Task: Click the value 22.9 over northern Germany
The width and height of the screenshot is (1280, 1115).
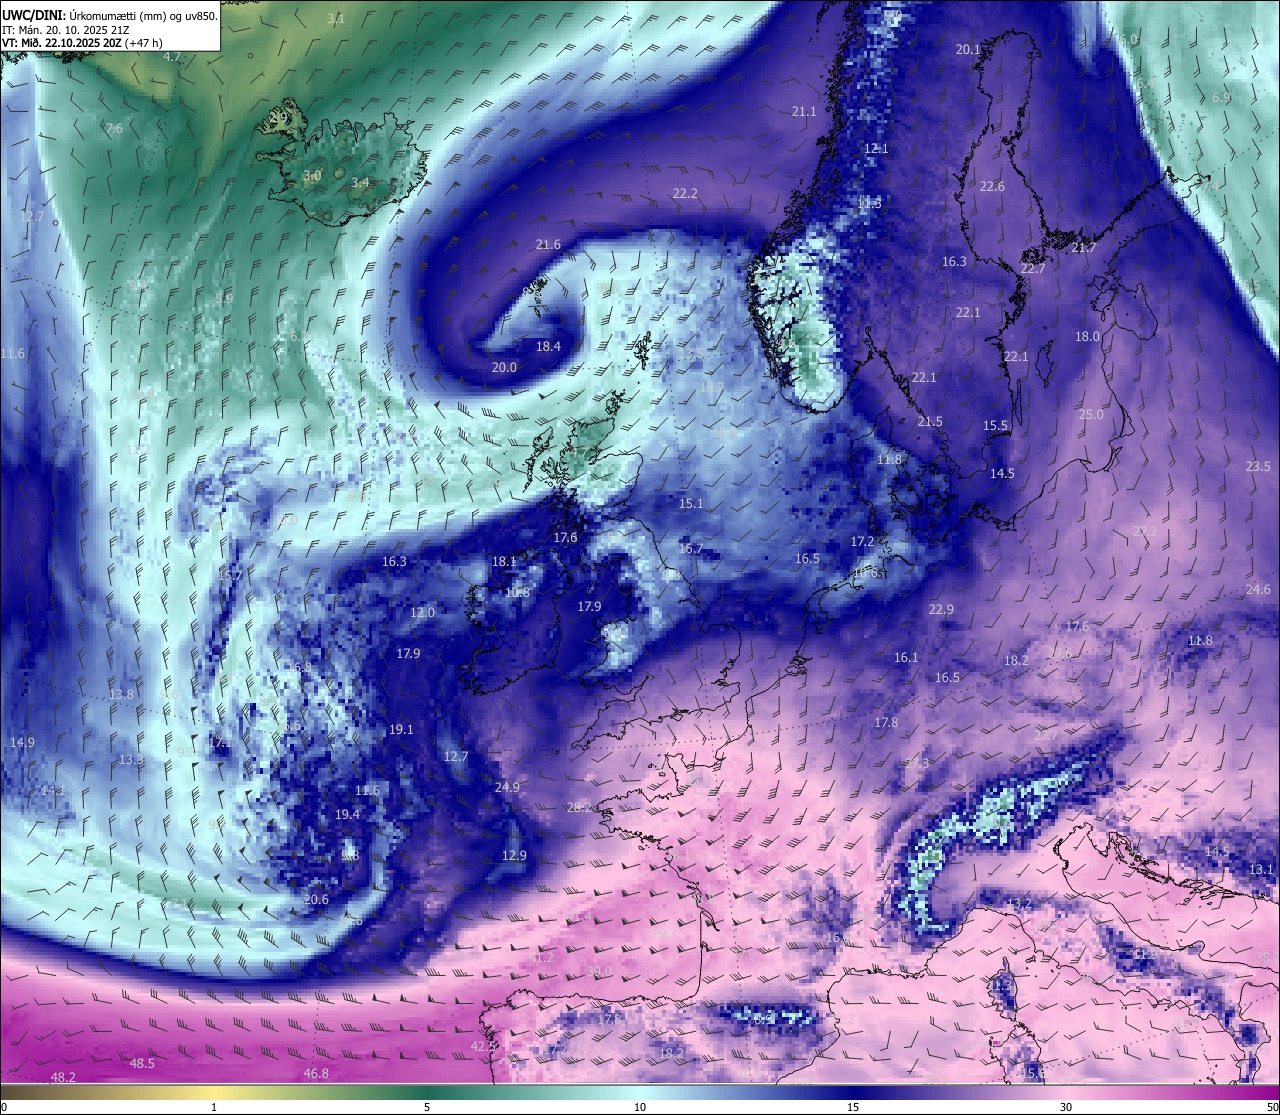Action: pos(941,609)
